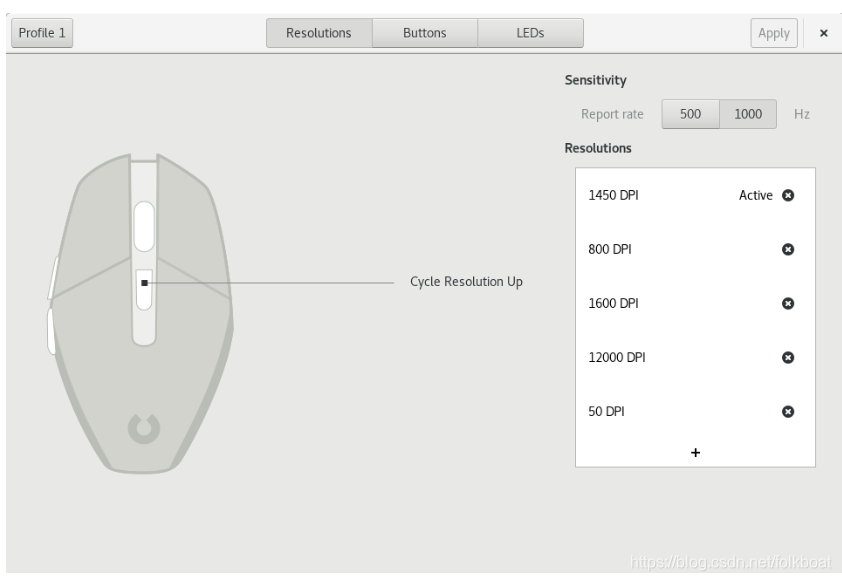The image size is (842, 581).
Task: Remove the 50 DPI resolution entry
Action: click(788, 412)
